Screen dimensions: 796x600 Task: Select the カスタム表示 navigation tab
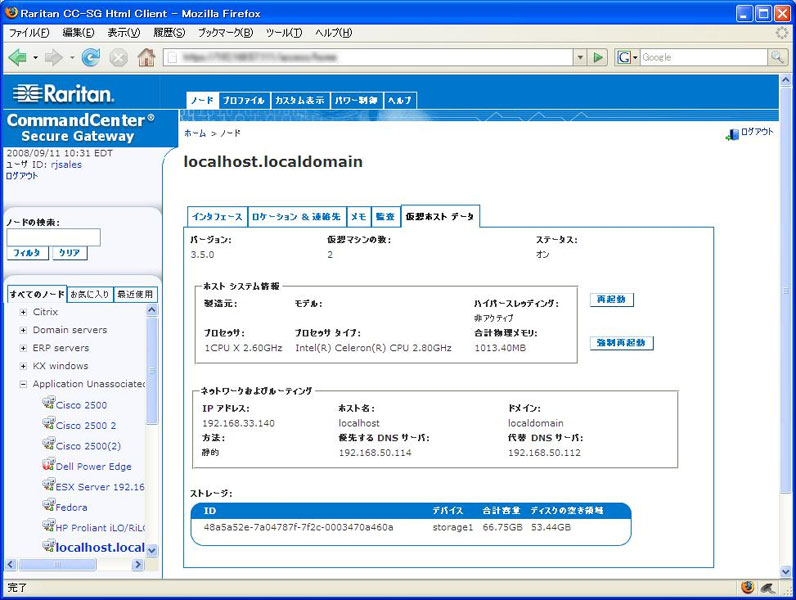[x=300, y=100]
